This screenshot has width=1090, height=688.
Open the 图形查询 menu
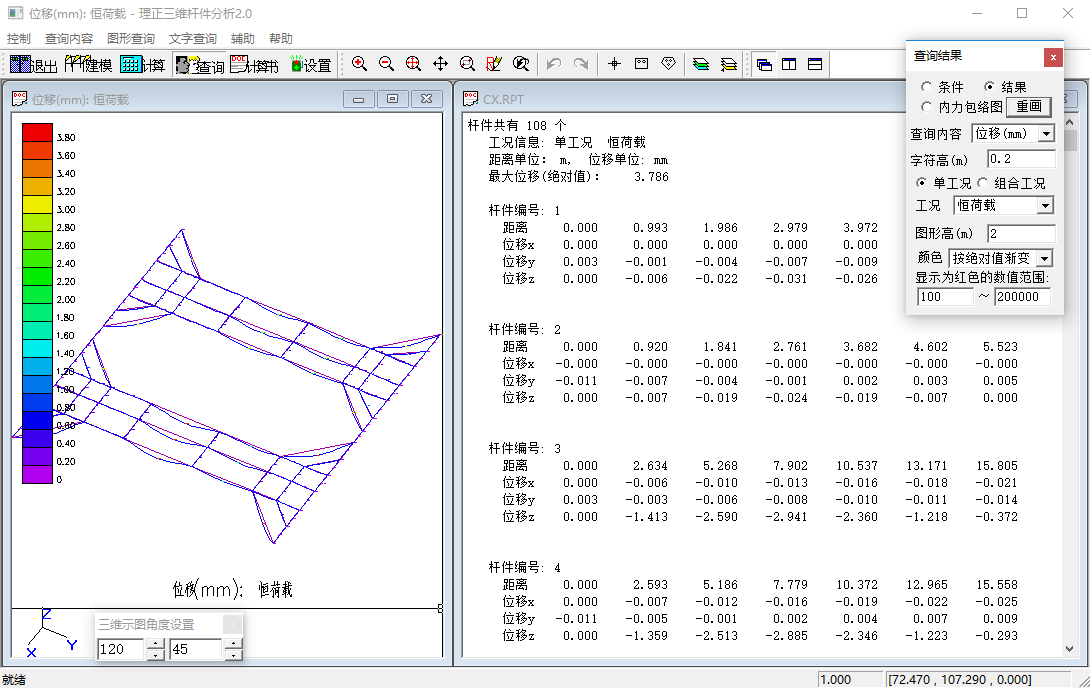click(131, 39)
